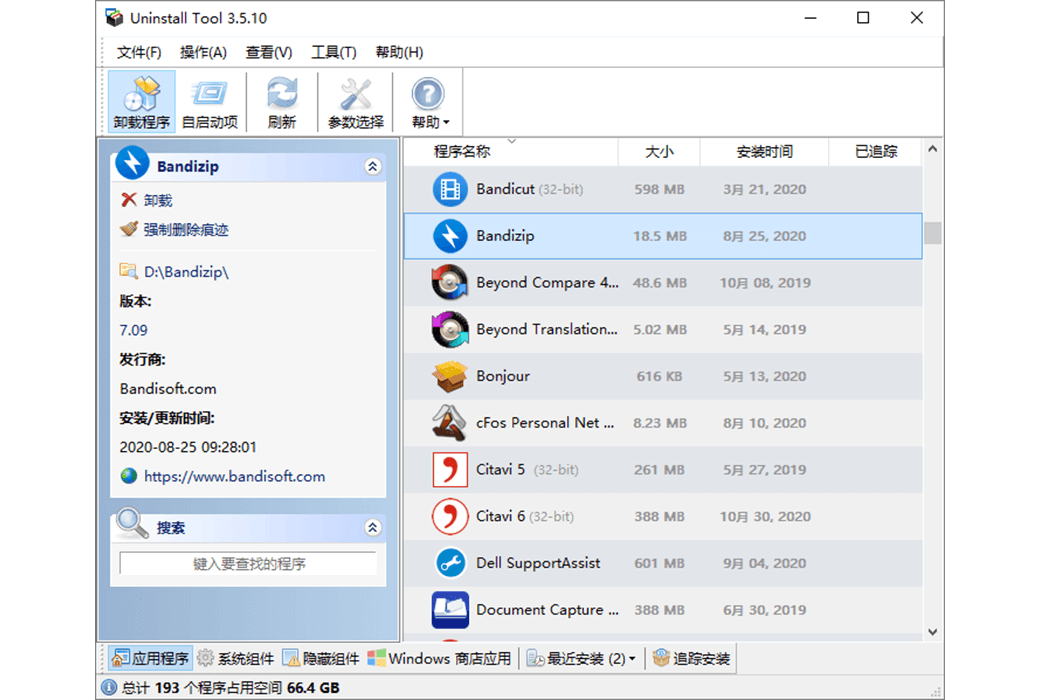Click the Beyond Compare 4 icon
The image size is (1040, 700).
click(x=450, y=283)
